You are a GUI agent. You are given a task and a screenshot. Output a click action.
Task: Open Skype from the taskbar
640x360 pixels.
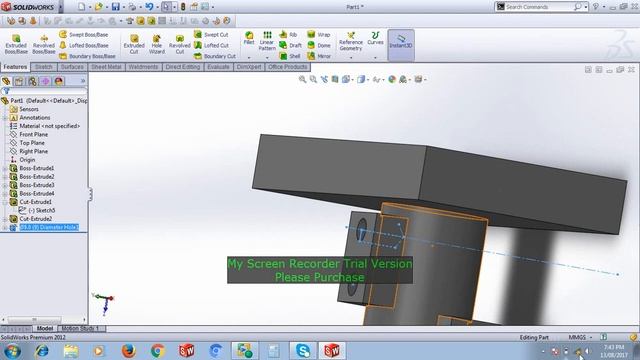(303, 350)
